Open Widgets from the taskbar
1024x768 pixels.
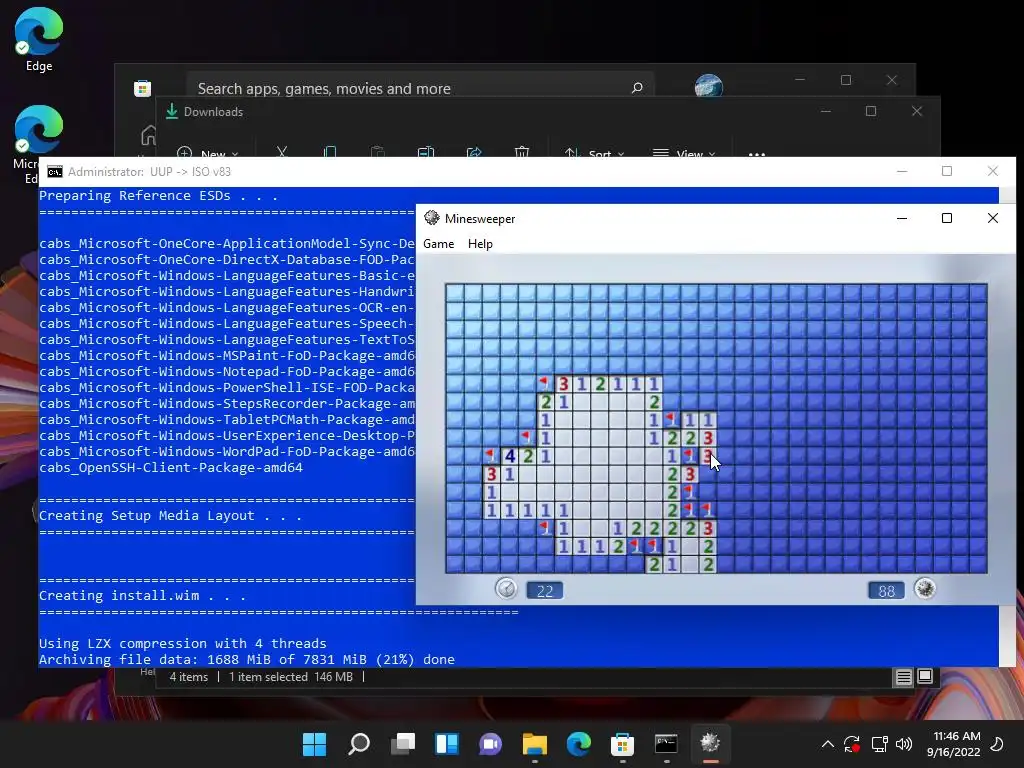point(447,743)
